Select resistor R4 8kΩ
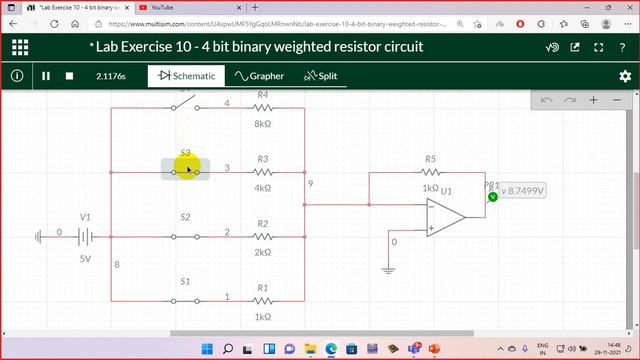 [262, 108]
